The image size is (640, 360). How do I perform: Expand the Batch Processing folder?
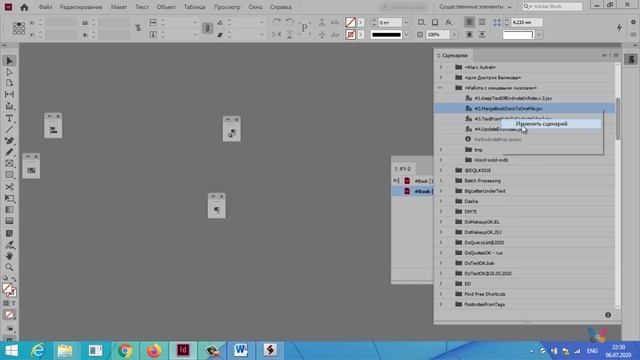(441, 180)
